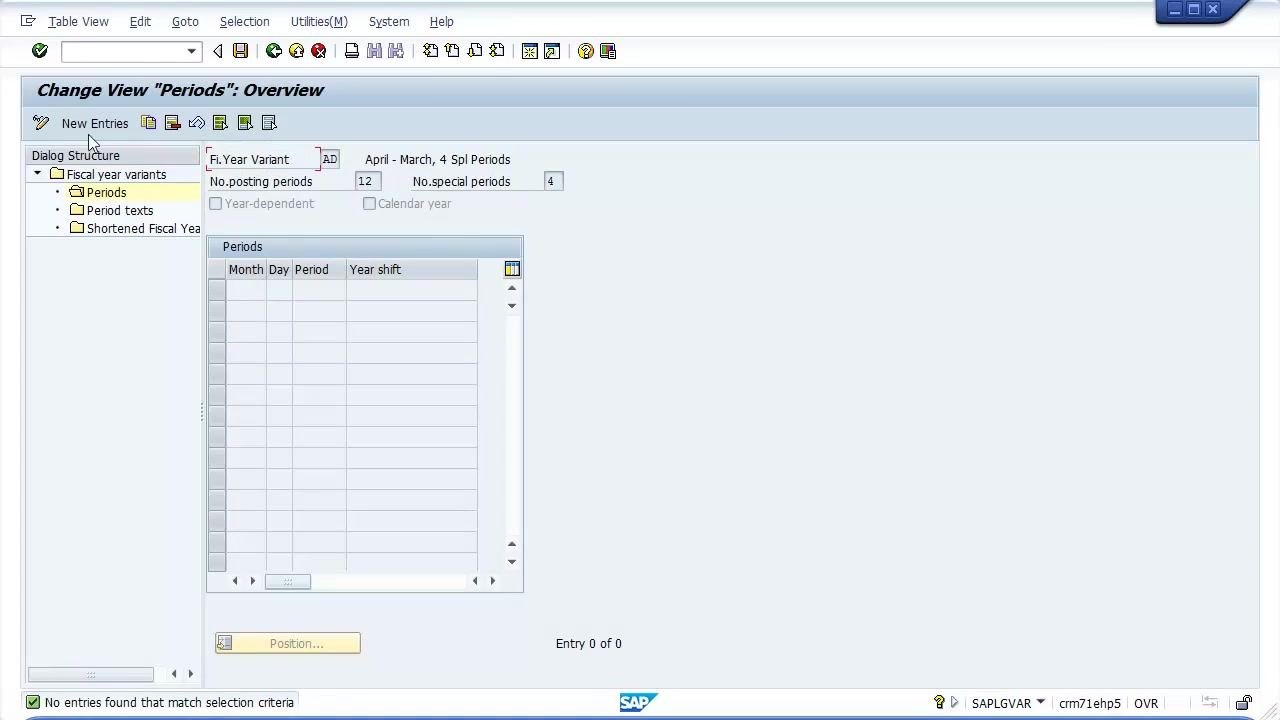The width and height of the screenshot is (1280, 720).
Task: Click the Last Page icon
Action: point(497,51)
